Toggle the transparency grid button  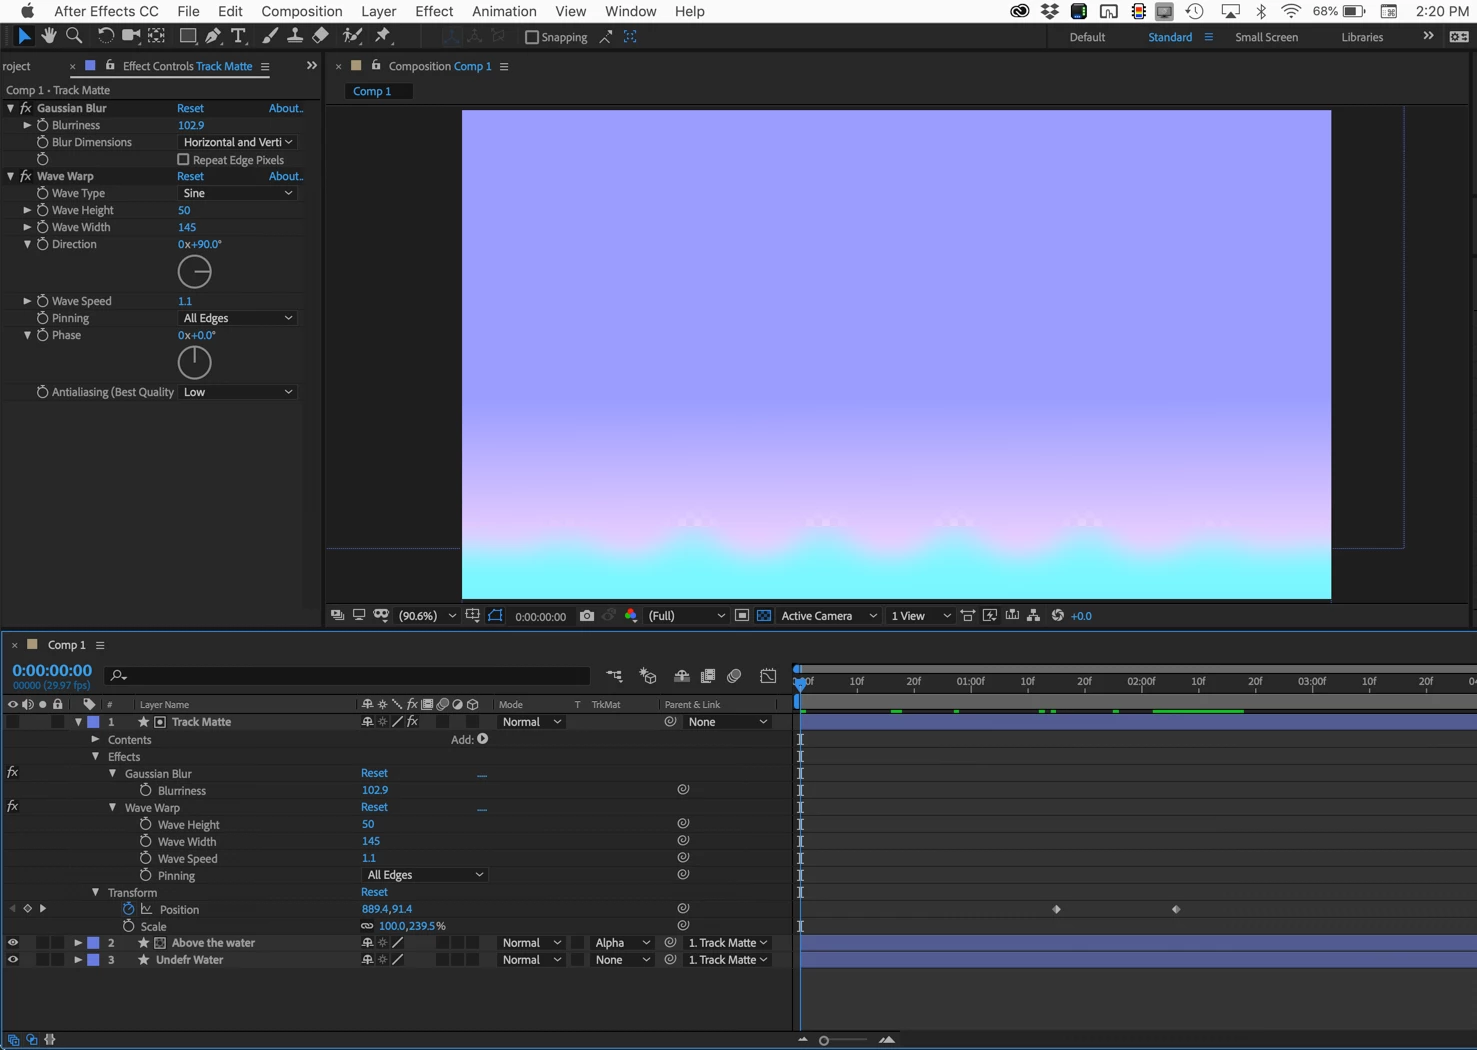point(764,616)
